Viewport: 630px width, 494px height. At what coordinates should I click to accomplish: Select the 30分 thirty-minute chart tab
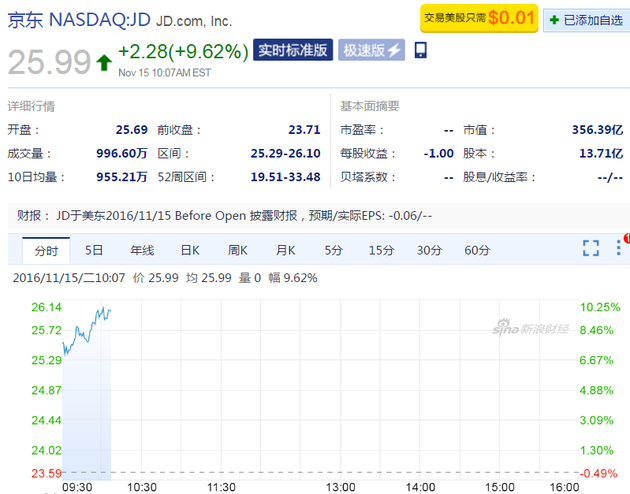(x=429, y=250)
